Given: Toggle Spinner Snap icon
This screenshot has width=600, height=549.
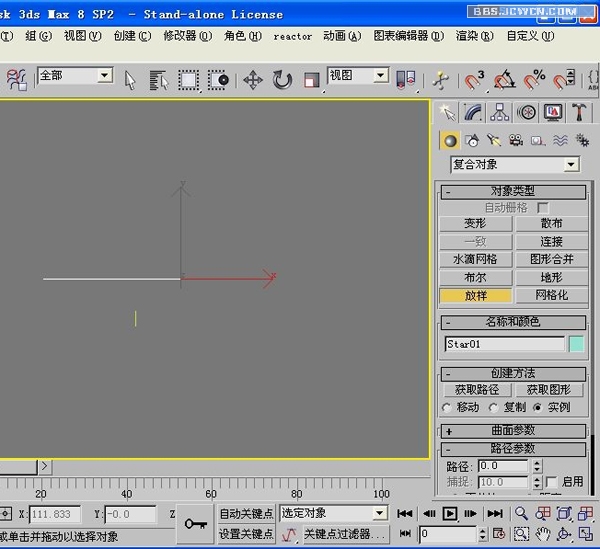Looking at the screenshot, I should 564,81.
